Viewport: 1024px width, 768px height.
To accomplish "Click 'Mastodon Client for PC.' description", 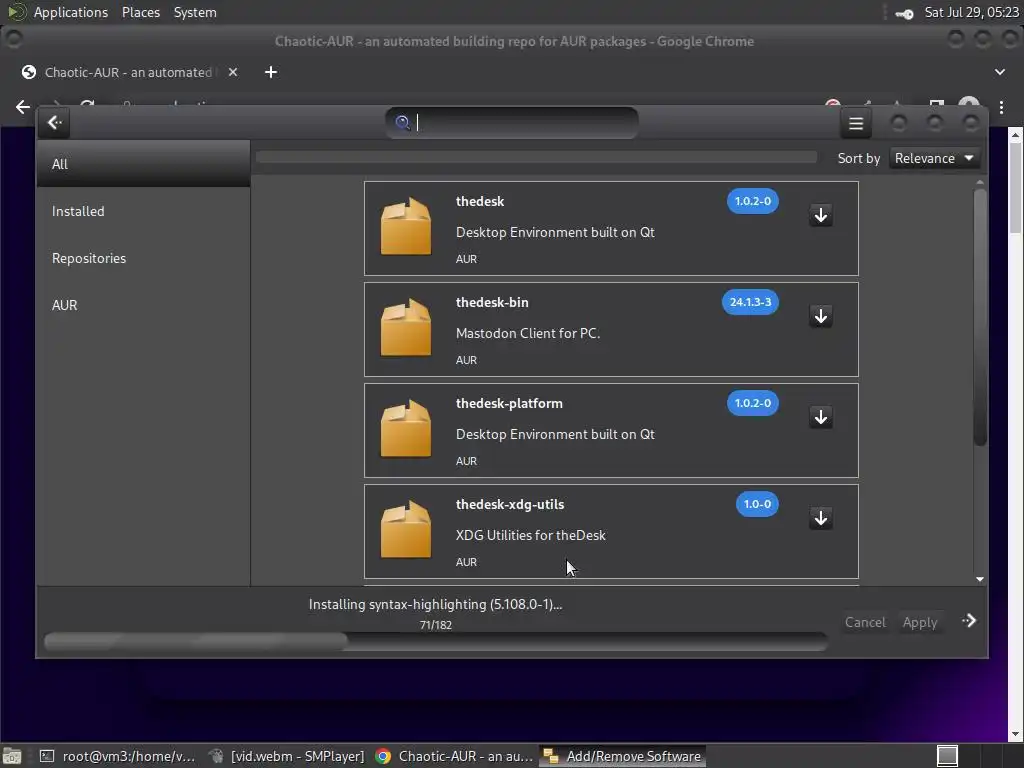I will 528,333.
